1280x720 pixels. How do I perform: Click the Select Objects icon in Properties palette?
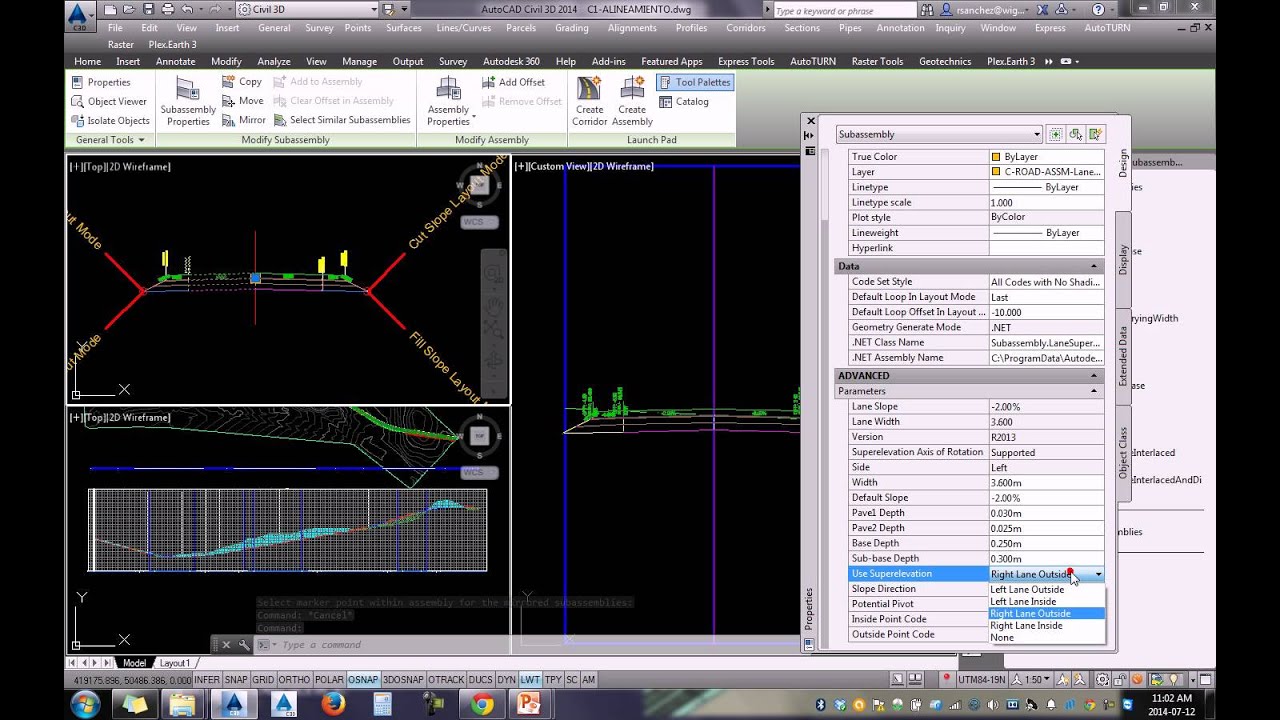coord(1075,134)
